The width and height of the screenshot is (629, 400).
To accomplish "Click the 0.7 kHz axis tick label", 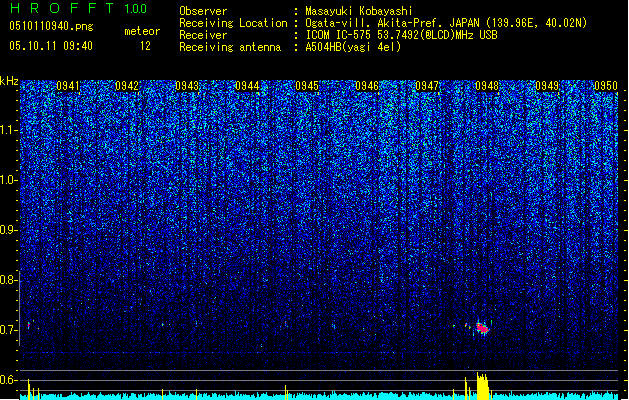I will [x=8, y=330].
